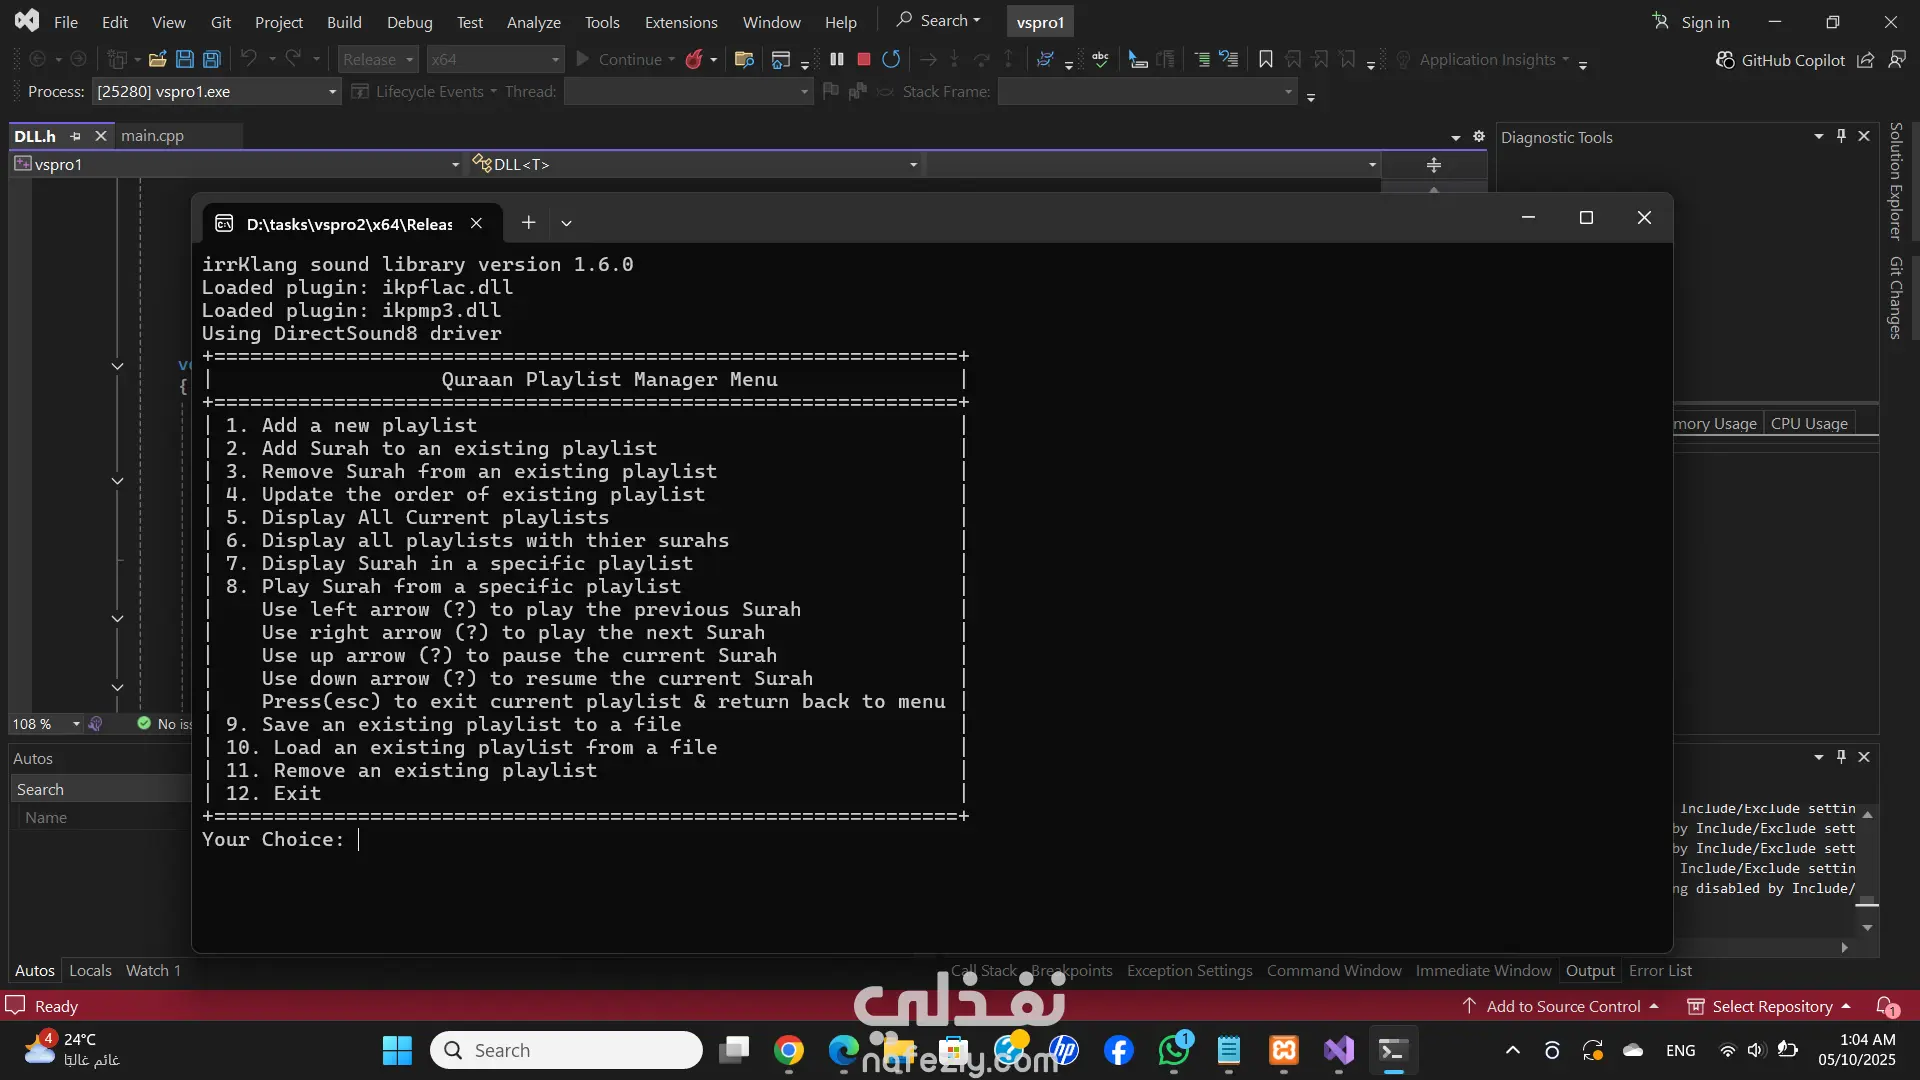Click the Break All pause icon
Image resolution: width=1920 pixels, height=1080 pixels.
pos(837,59)
